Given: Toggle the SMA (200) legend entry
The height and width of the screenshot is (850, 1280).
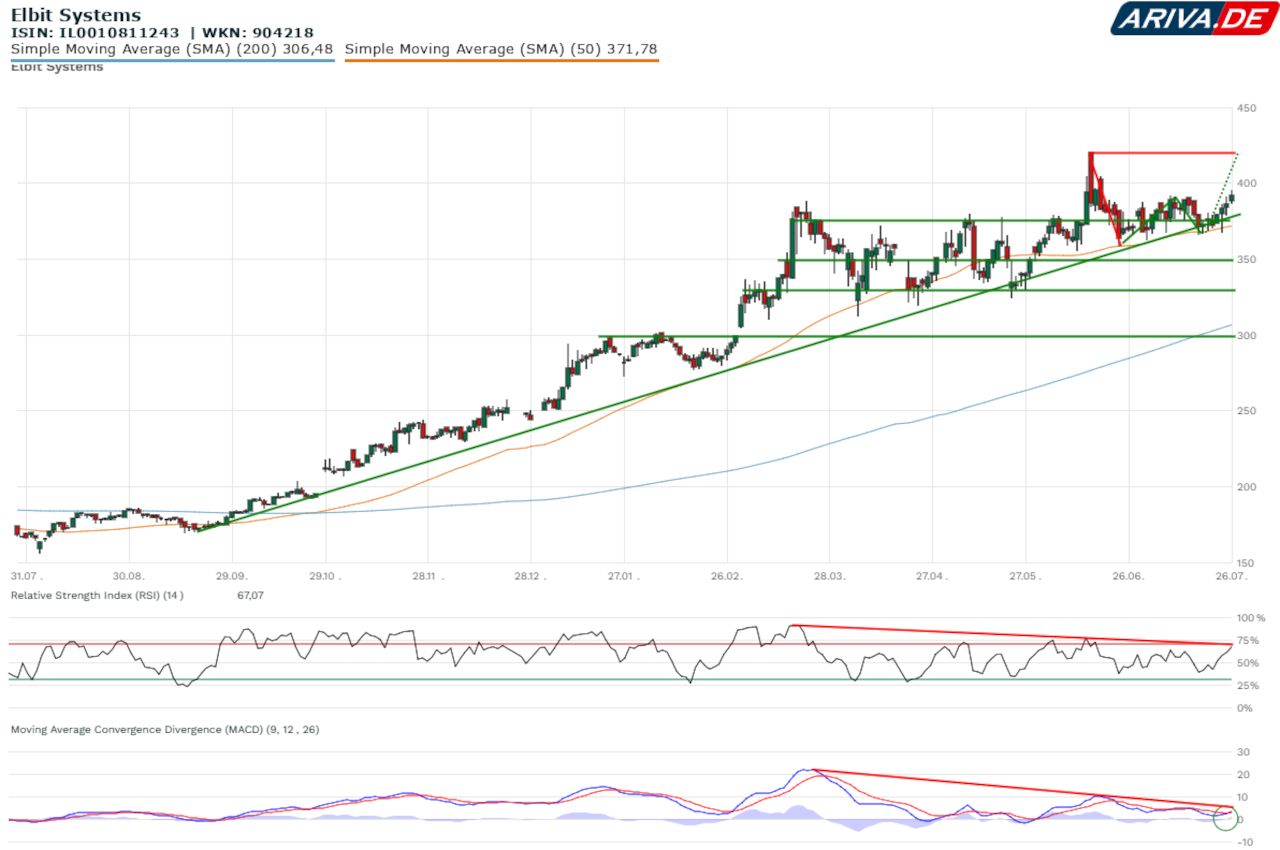Looking at the screenshot, I should pyautogui.click(x=171, y=49).
